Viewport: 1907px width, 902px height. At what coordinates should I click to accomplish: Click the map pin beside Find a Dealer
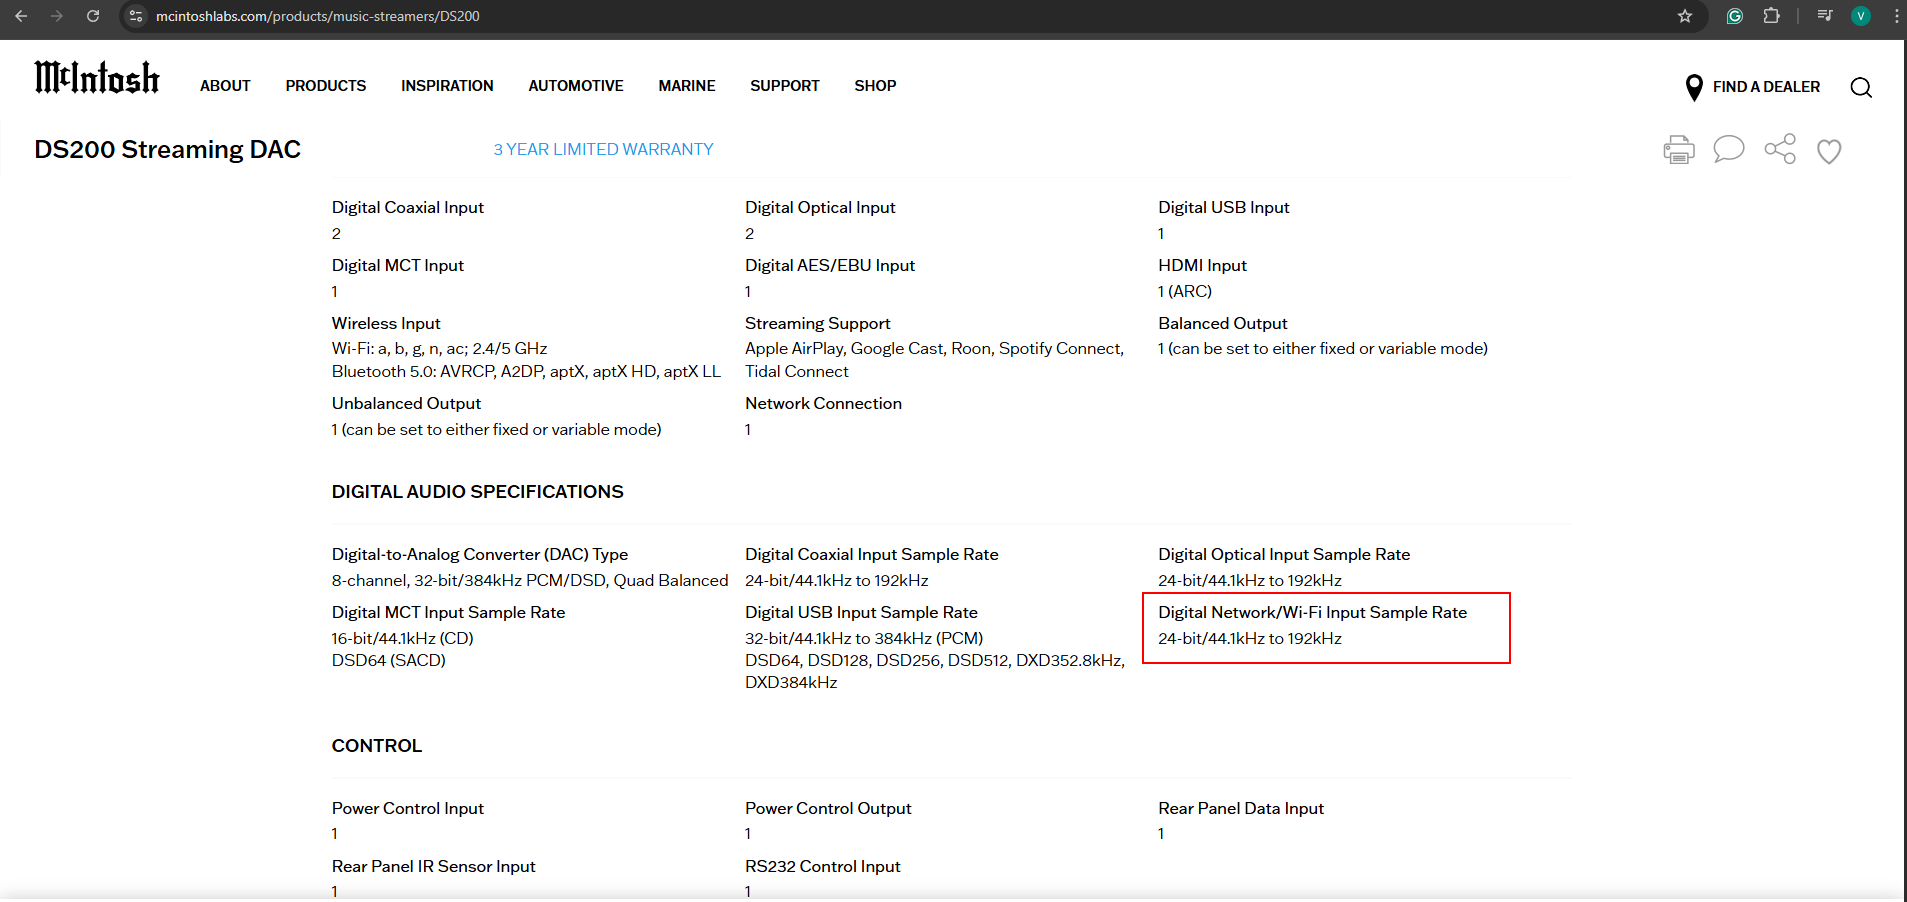1694,88
